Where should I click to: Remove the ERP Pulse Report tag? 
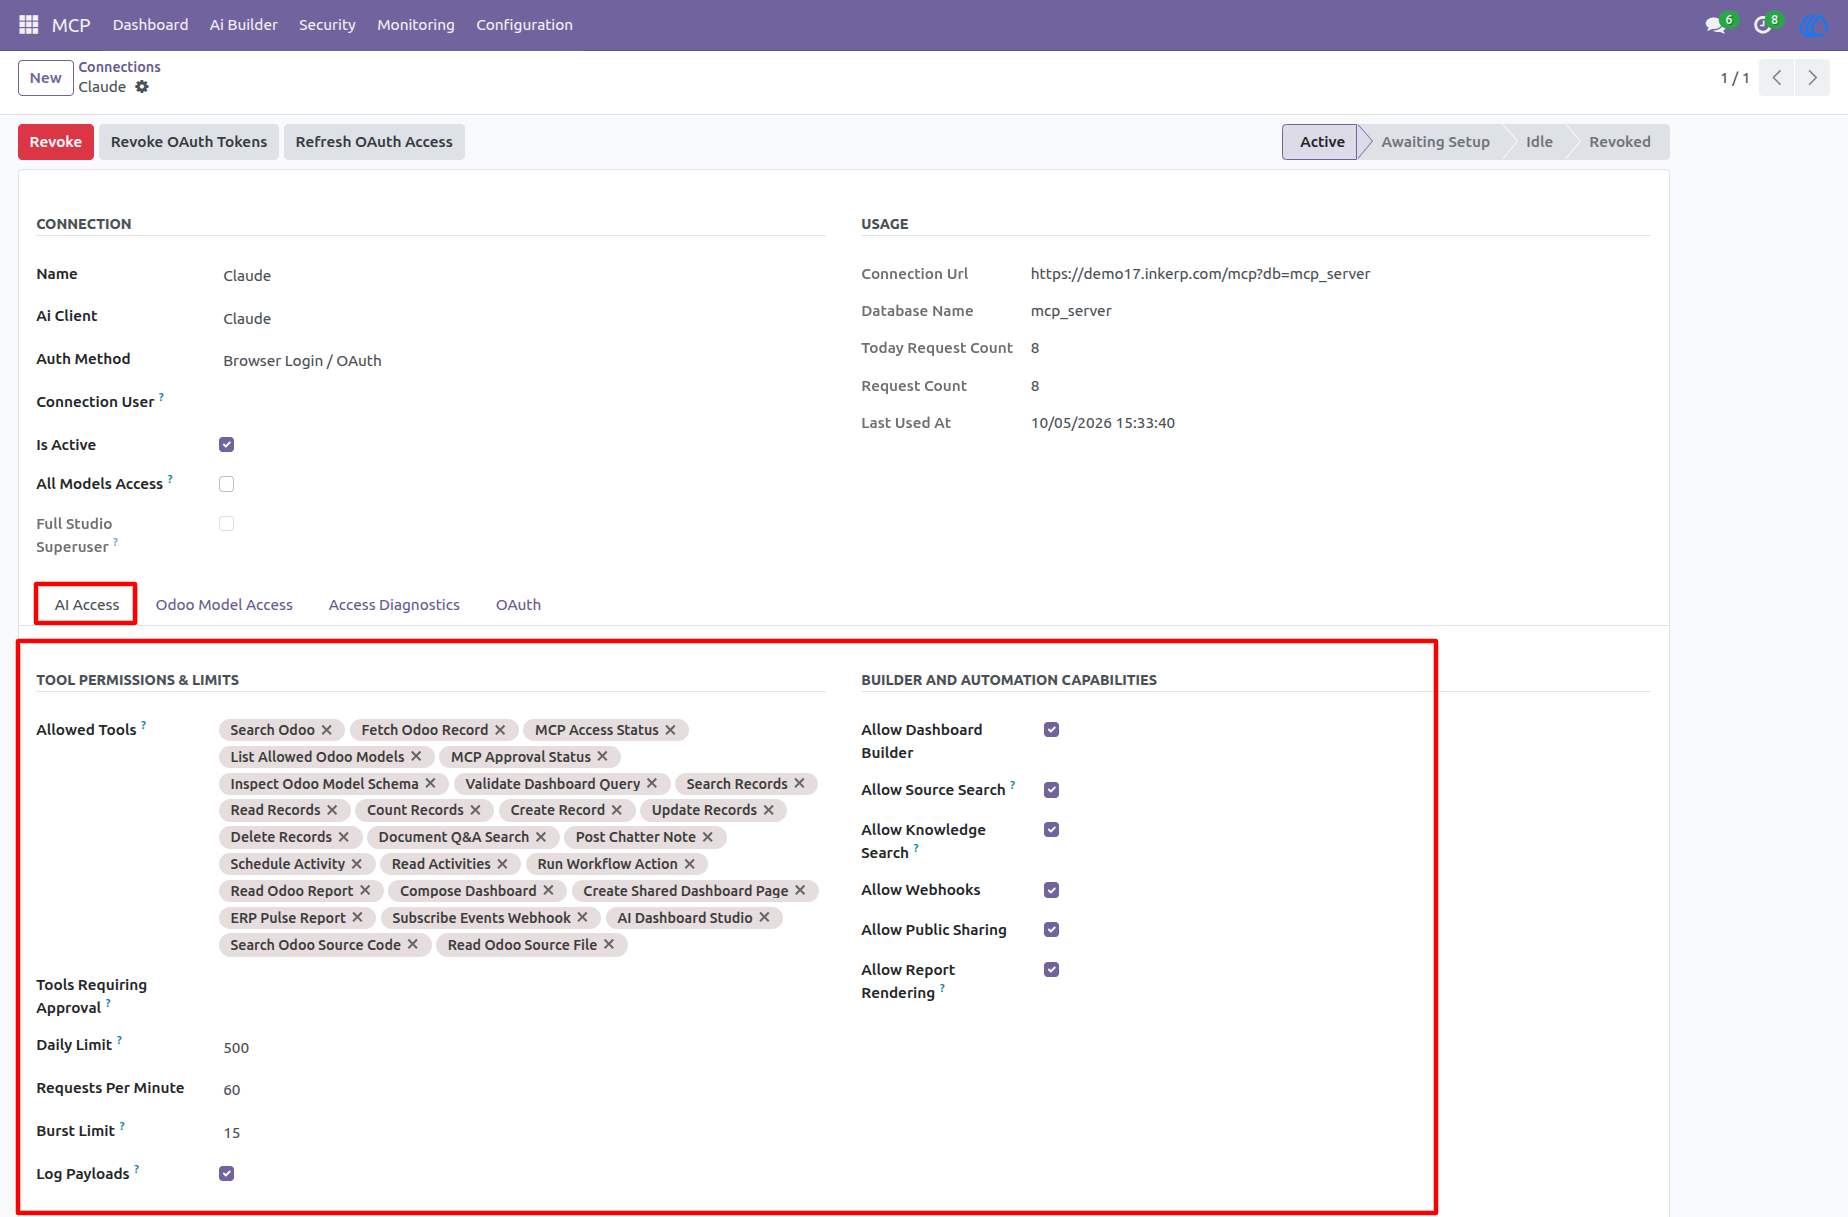pos(357,918)
